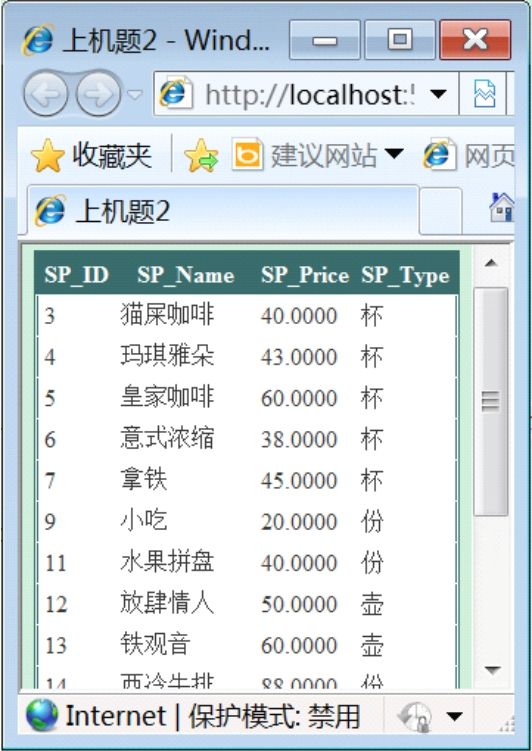Click the ID cell 12
Viewport: 532px width, 751px height.
coord(56,604)
